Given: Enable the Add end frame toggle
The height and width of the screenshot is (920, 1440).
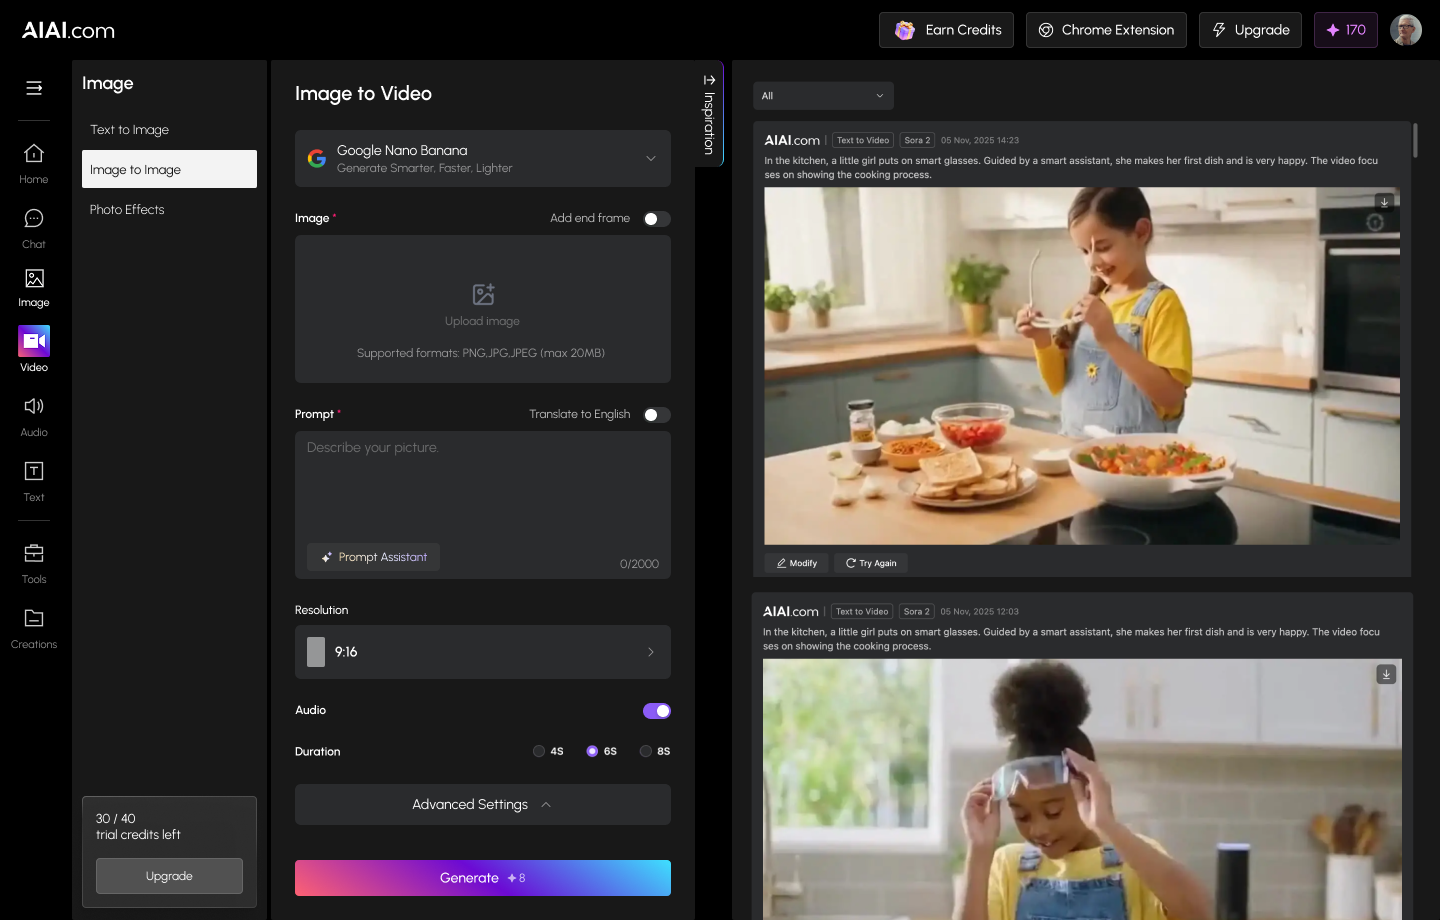Looking at the screenshot, I should 657,219.
